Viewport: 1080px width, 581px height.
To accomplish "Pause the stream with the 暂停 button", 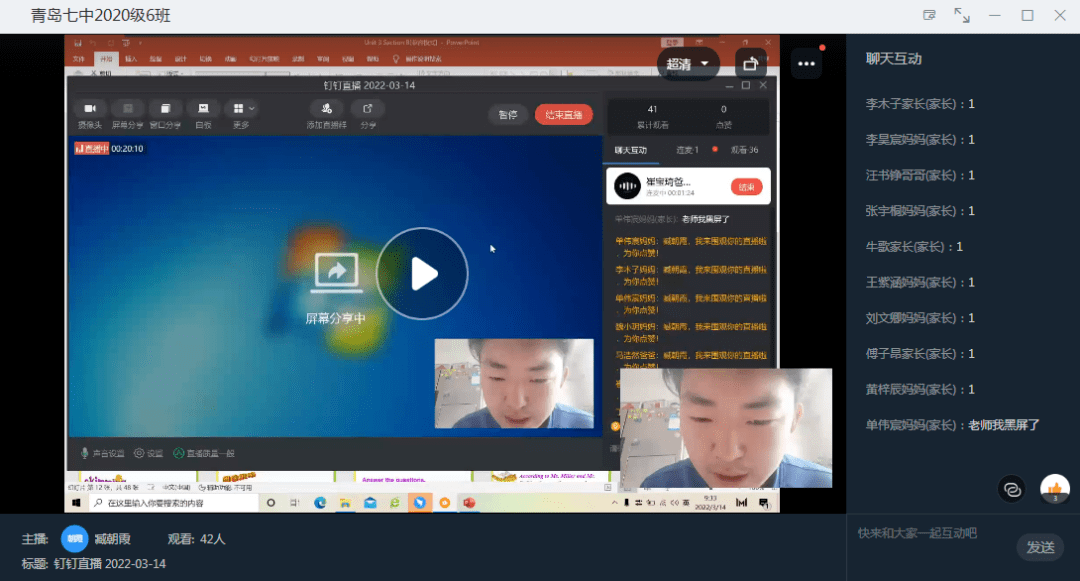I will [508, 114].
